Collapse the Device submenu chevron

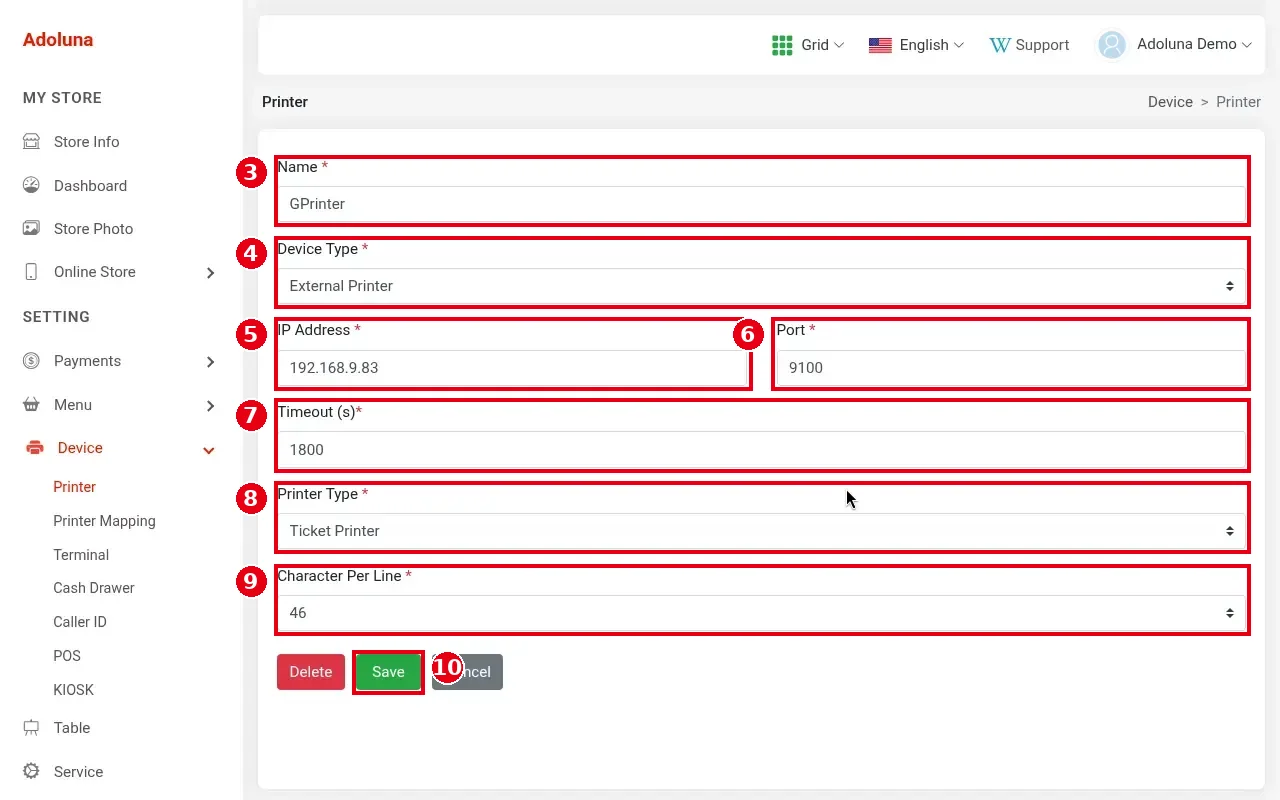coord(209,450)
